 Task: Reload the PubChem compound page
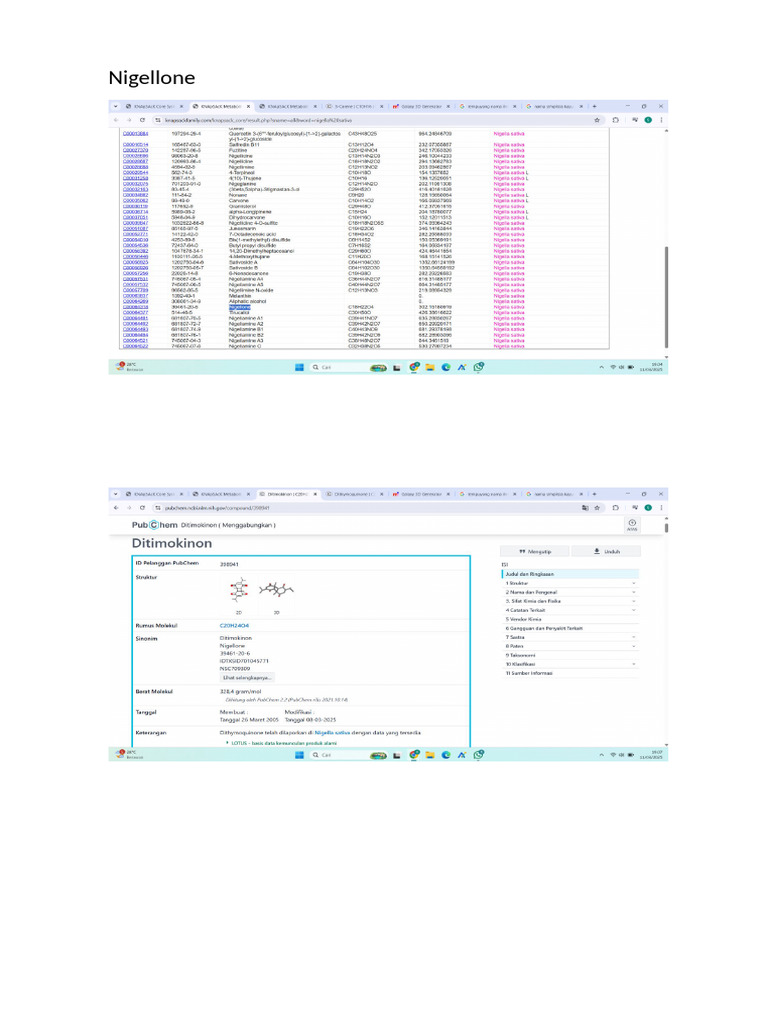142,507
